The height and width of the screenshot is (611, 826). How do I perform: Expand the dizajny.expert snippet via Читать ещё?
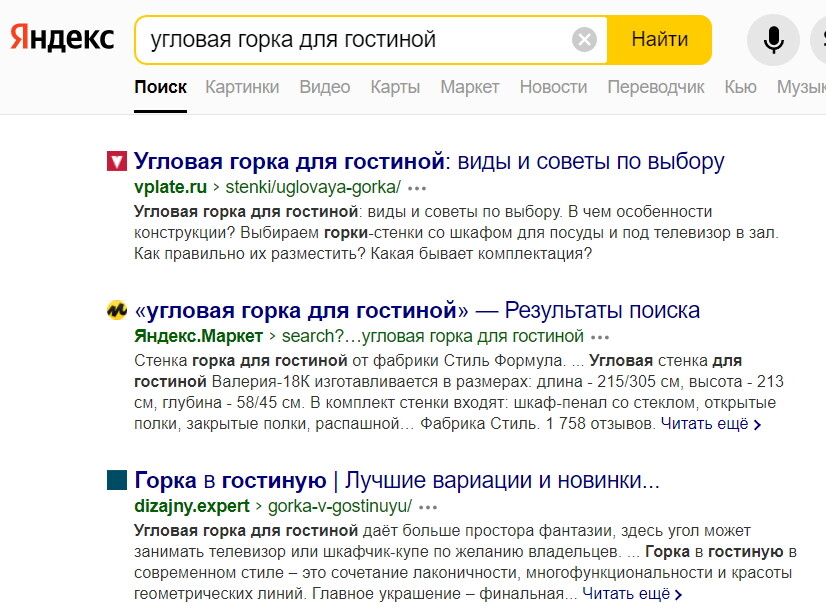pos(632,594)
